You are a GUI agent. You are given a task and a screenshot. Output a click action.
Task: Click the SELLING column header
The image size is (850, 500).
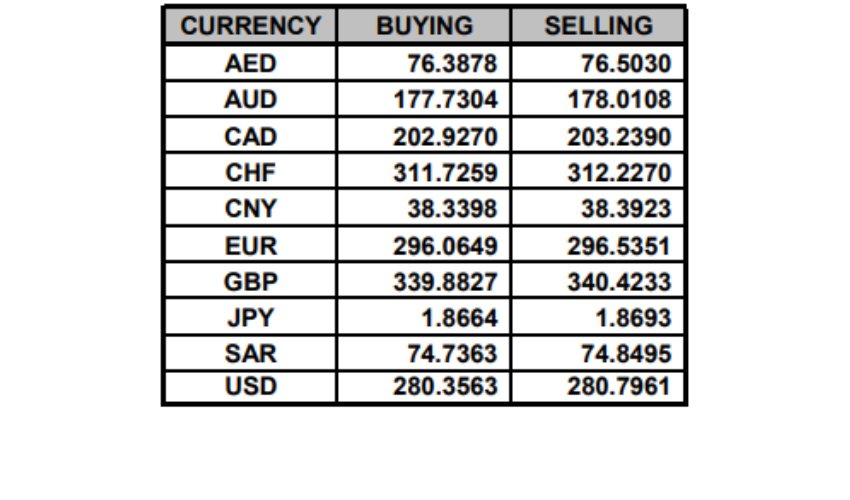click(598, 26)
